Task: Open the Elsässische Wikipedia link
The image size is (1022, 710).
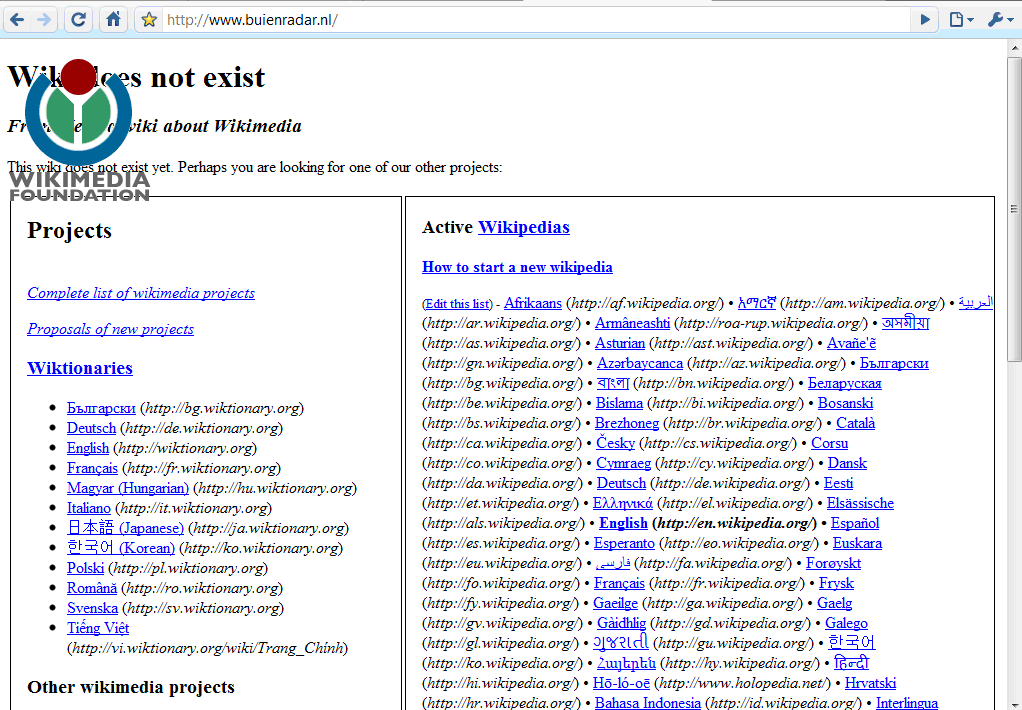Action: (x=860, y=503)
